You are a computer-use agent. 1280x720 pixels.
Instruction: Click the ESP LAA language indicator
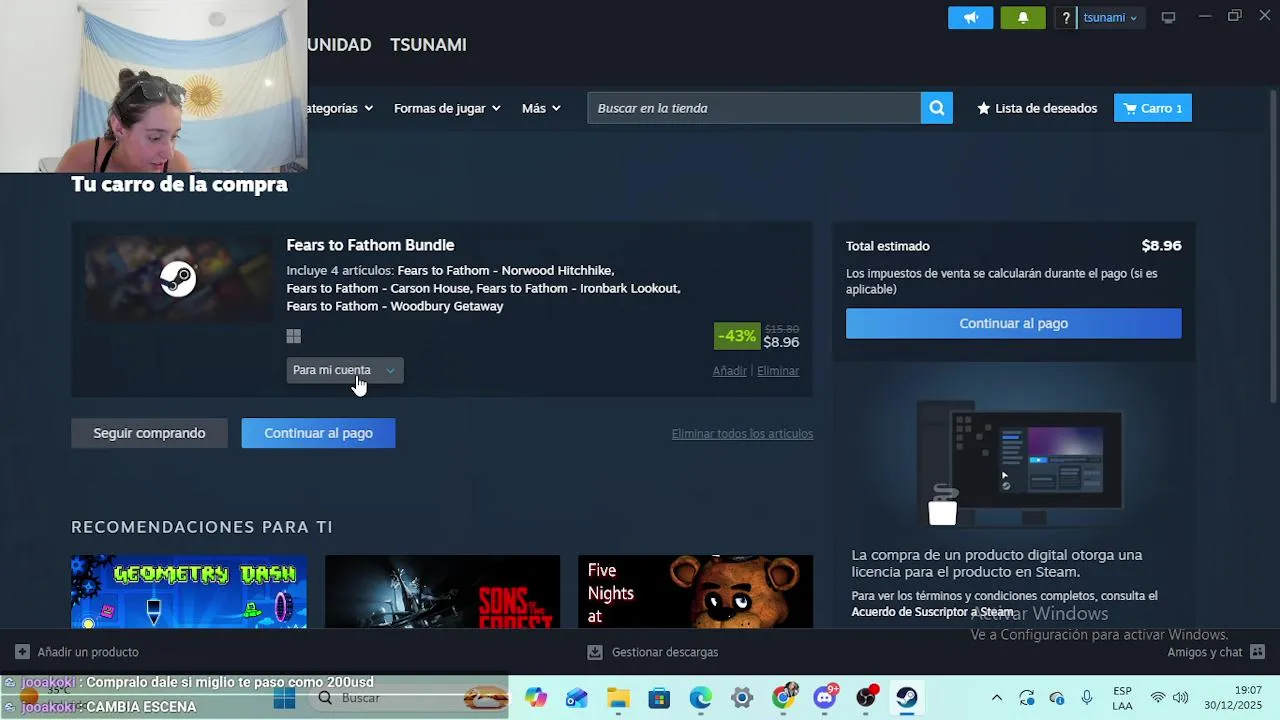1123,698
